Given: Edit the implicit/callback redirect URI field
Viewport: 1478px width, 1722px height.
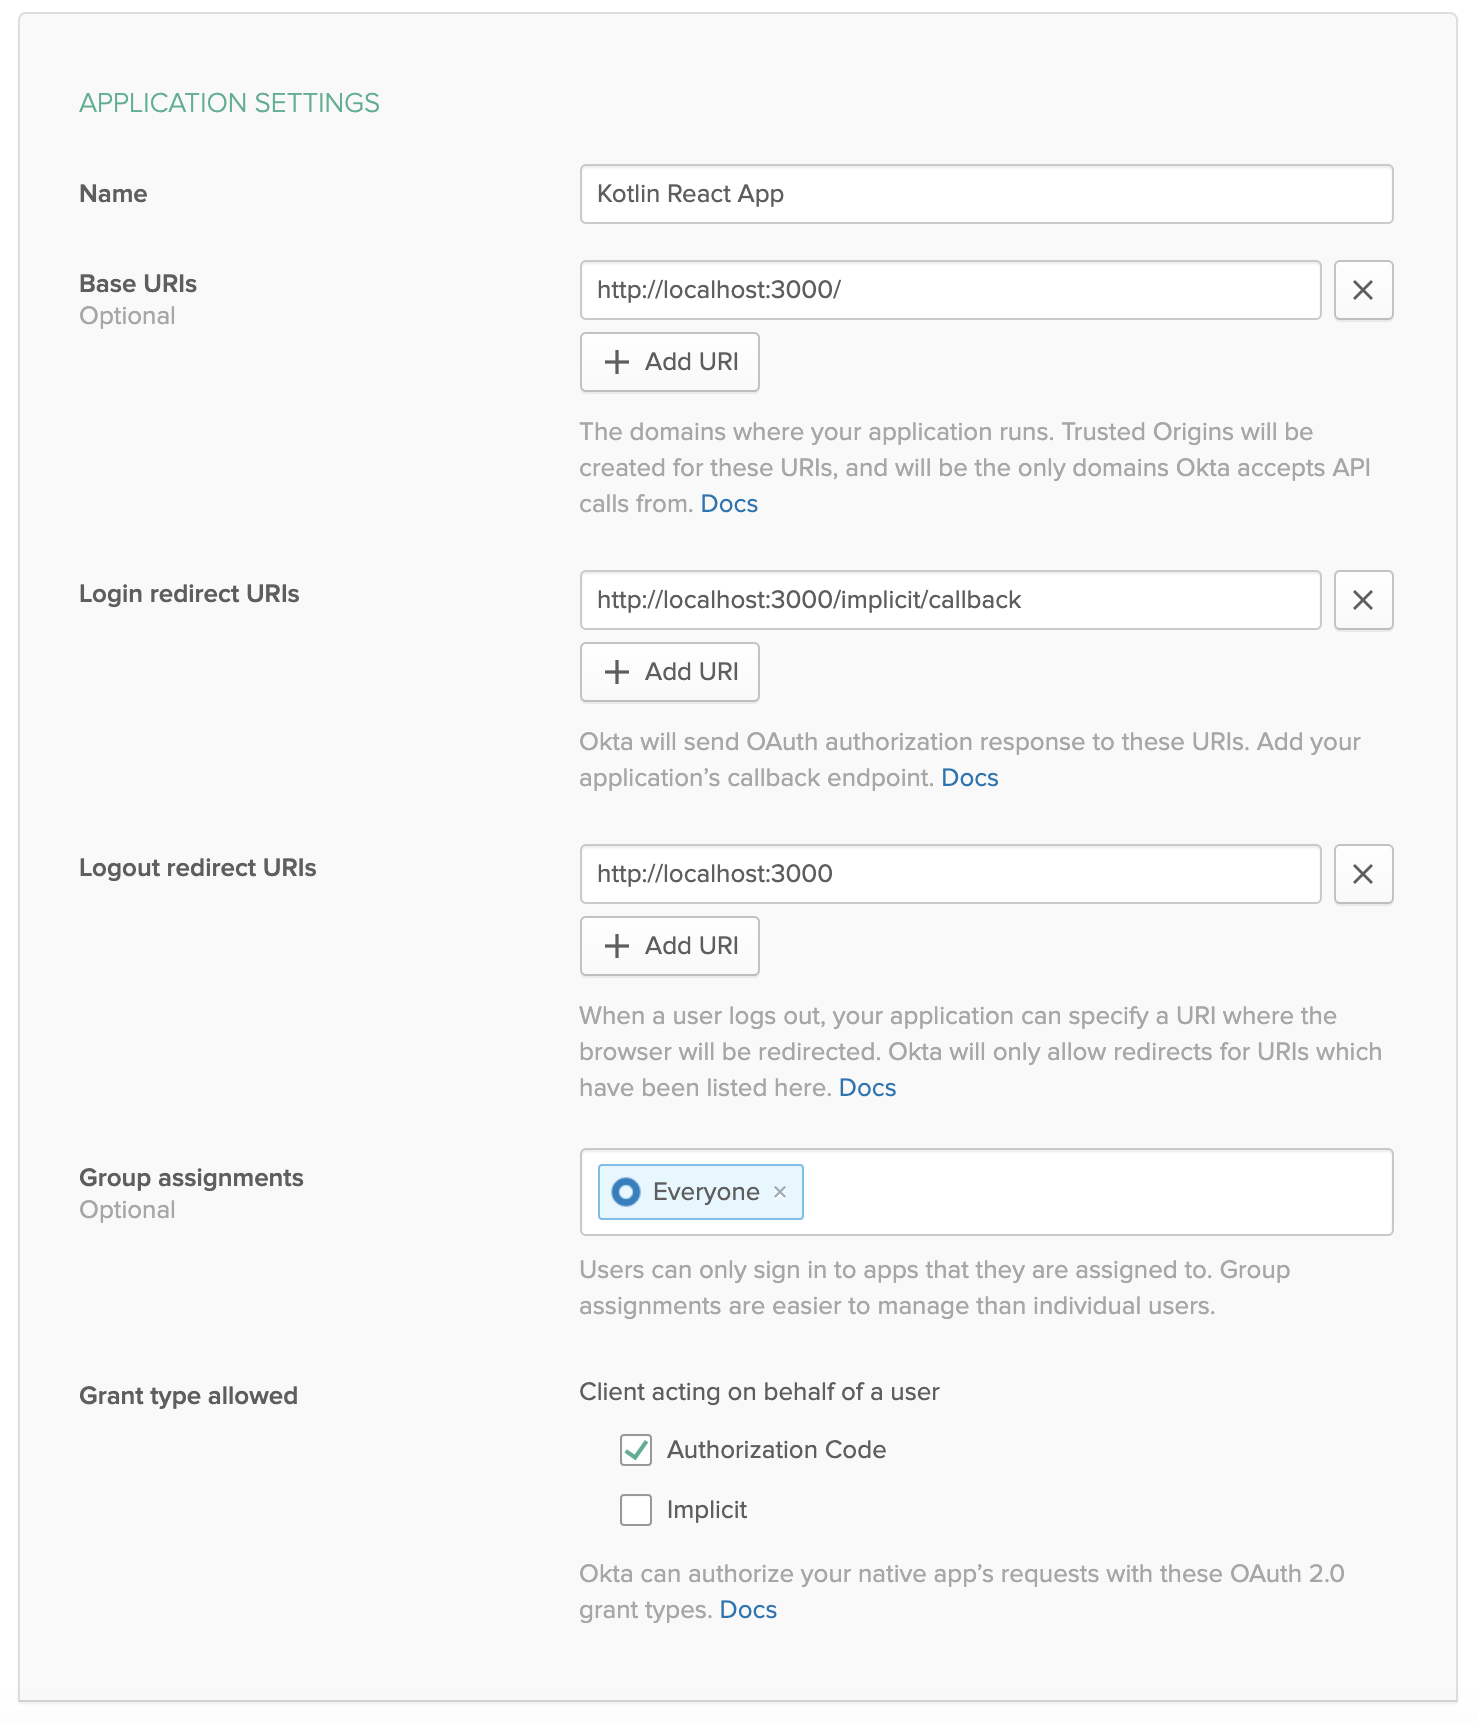Looking at the screenshot, I should (x=950, y=600).
